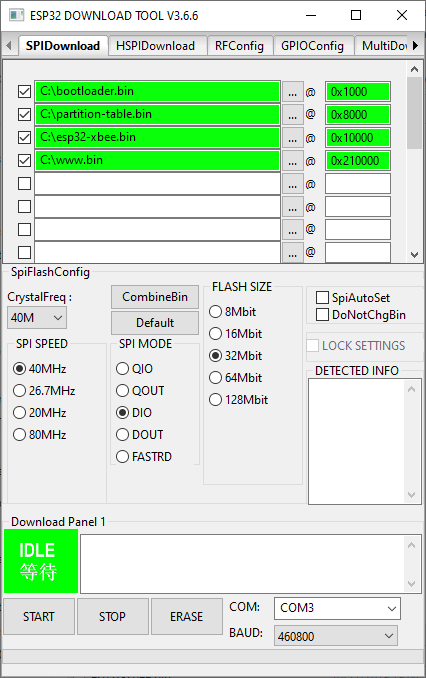Viewport: 426px width, 678px height.
Task: Click the file list scrollbar thumb
Action: click(414, 113)
